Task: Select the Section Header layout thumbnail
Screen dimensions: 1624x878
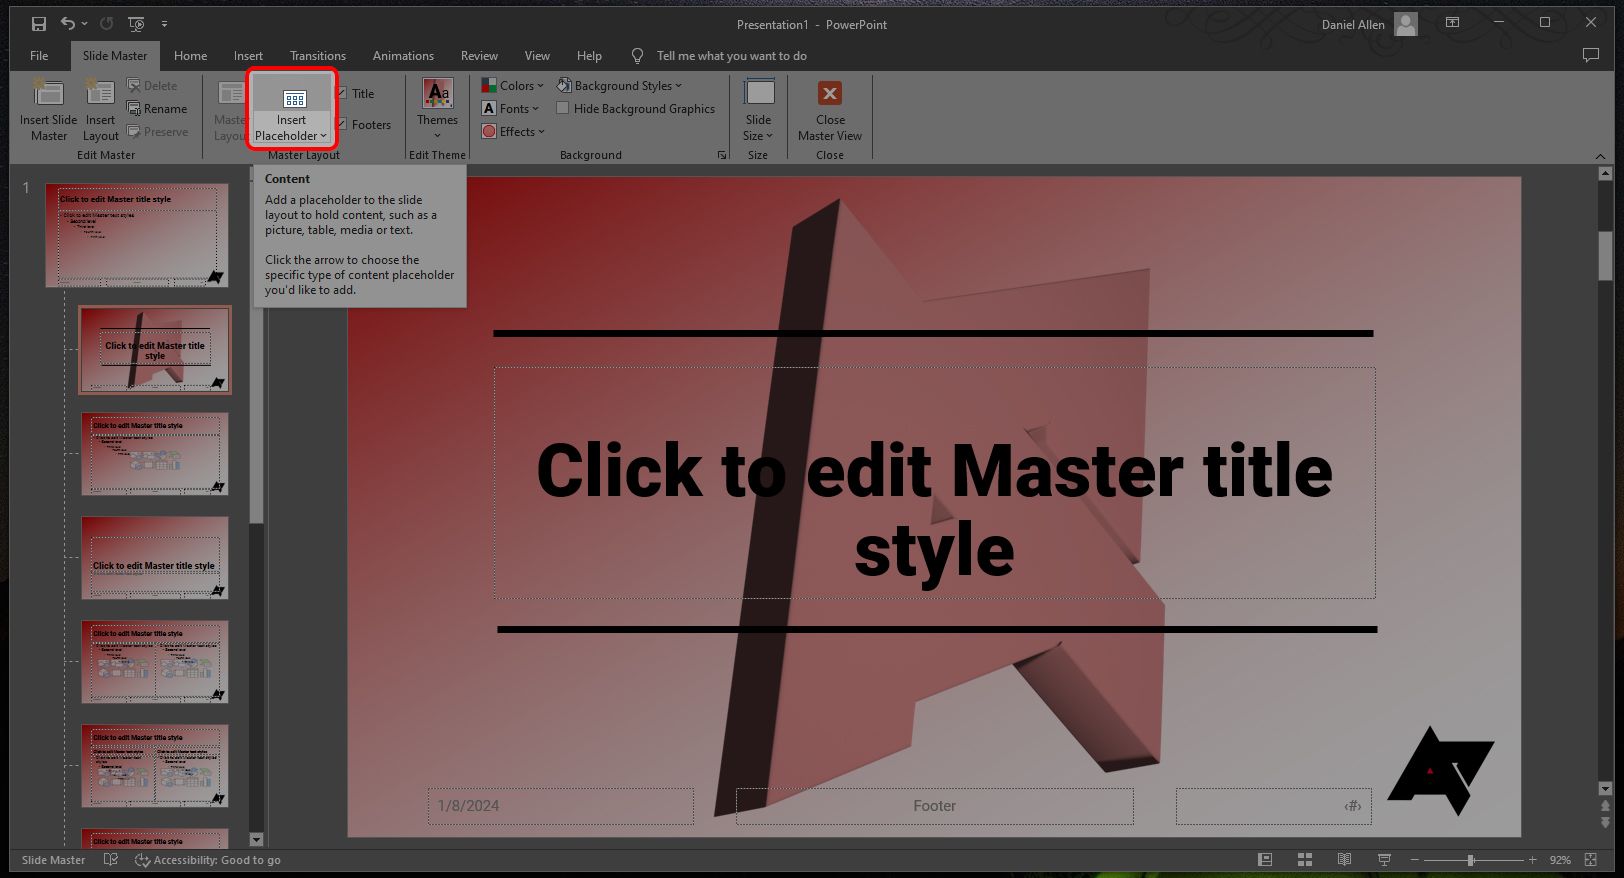Action: [155, 558]
